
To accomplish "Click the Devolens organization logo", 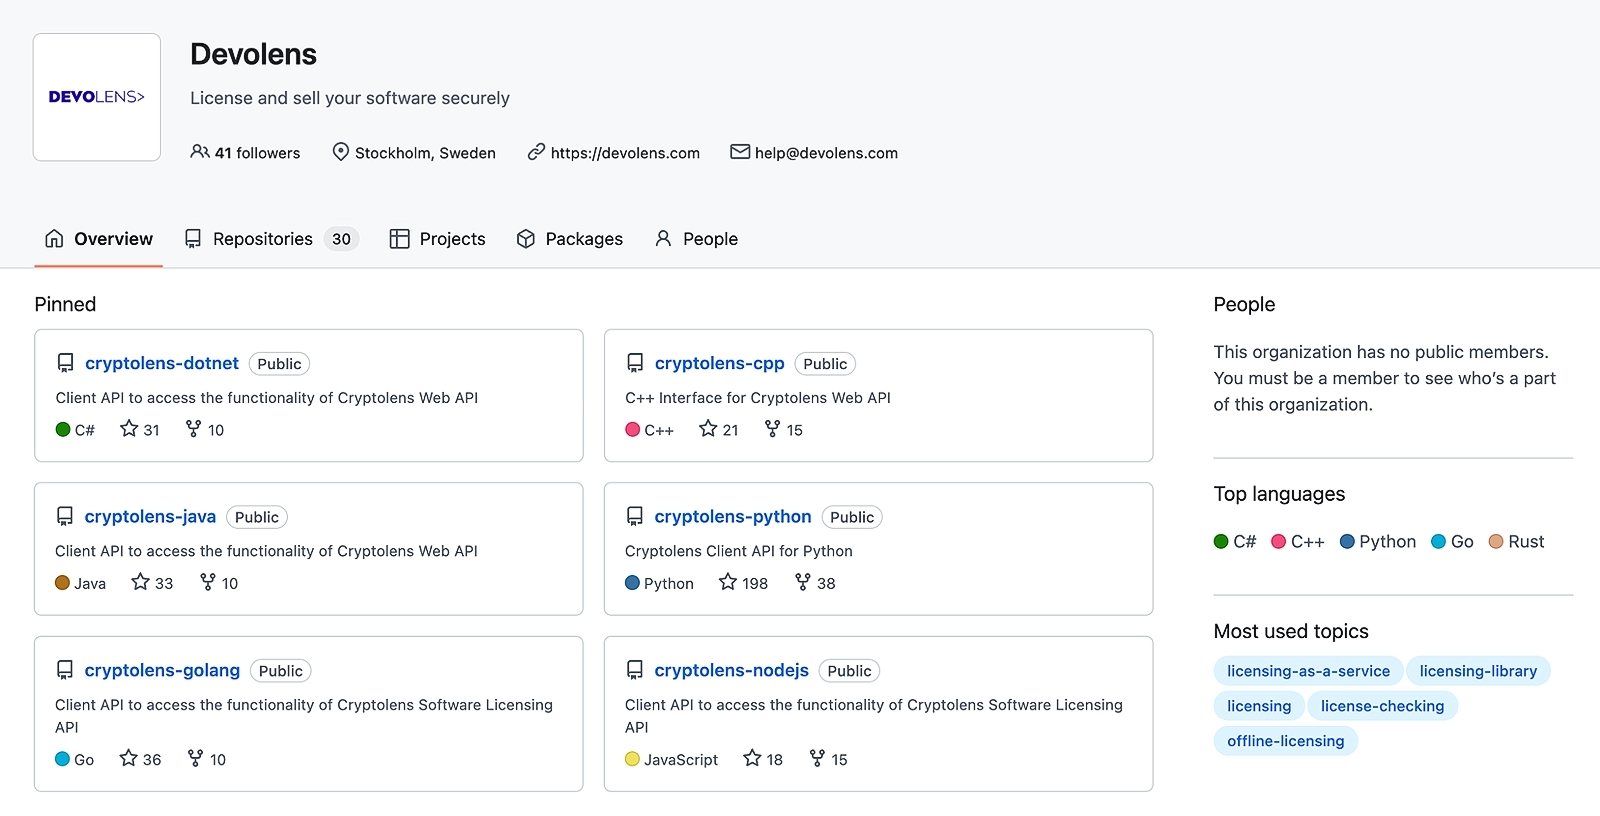I will [x=97, y=97].
